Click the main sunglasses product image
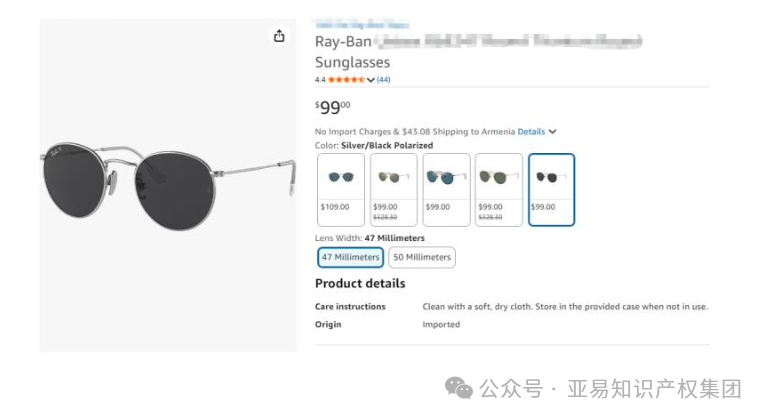The image size is (766, 419). (x=167, y=185)
